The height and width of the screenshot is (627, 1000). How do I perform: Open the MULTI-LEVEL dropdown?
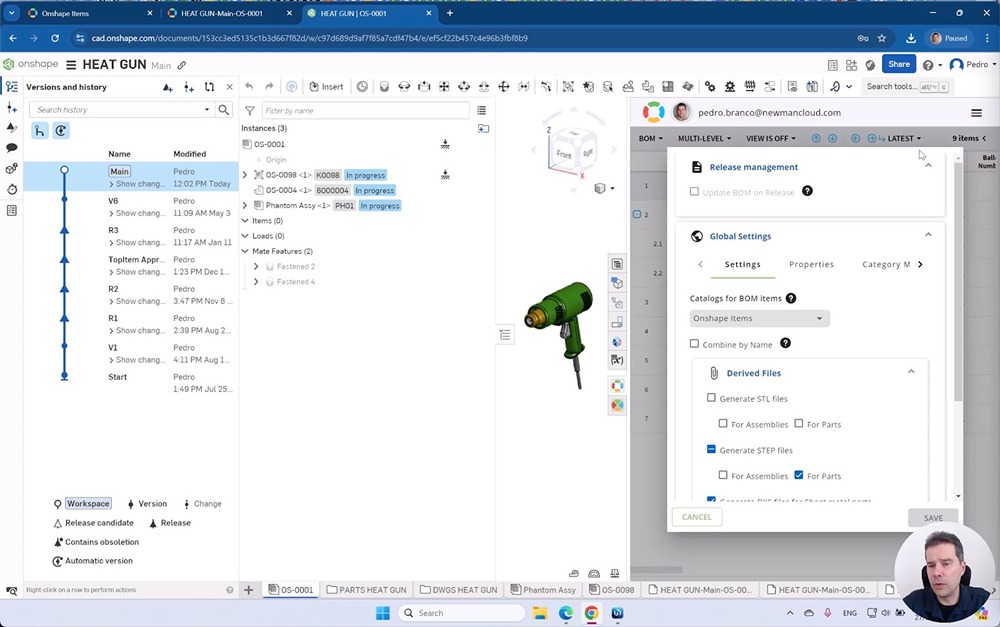click(705, 138)
